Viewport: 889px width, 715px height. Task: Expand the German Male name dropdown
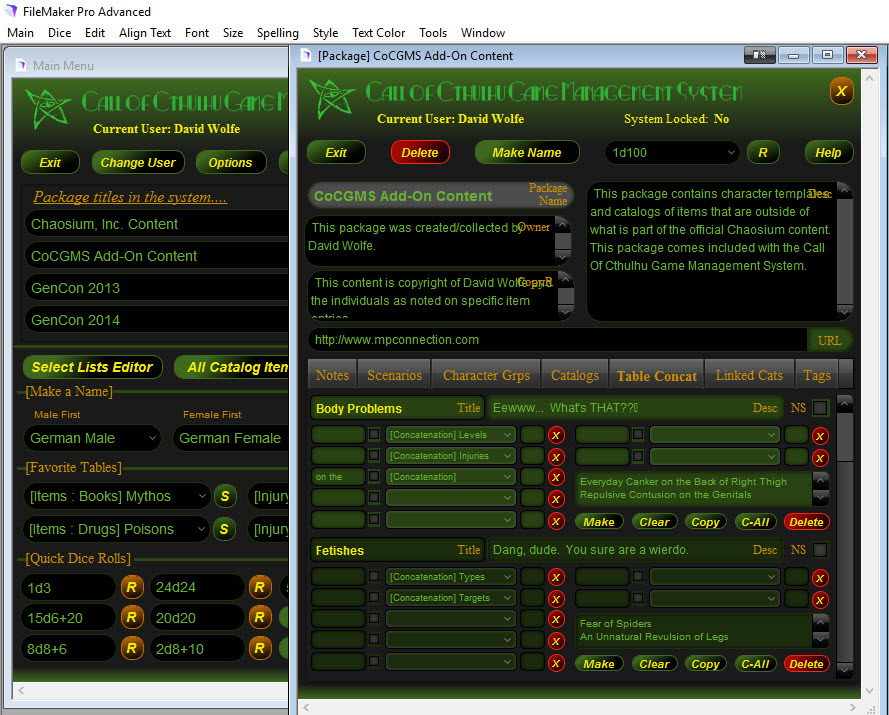(x=92, y=438)
